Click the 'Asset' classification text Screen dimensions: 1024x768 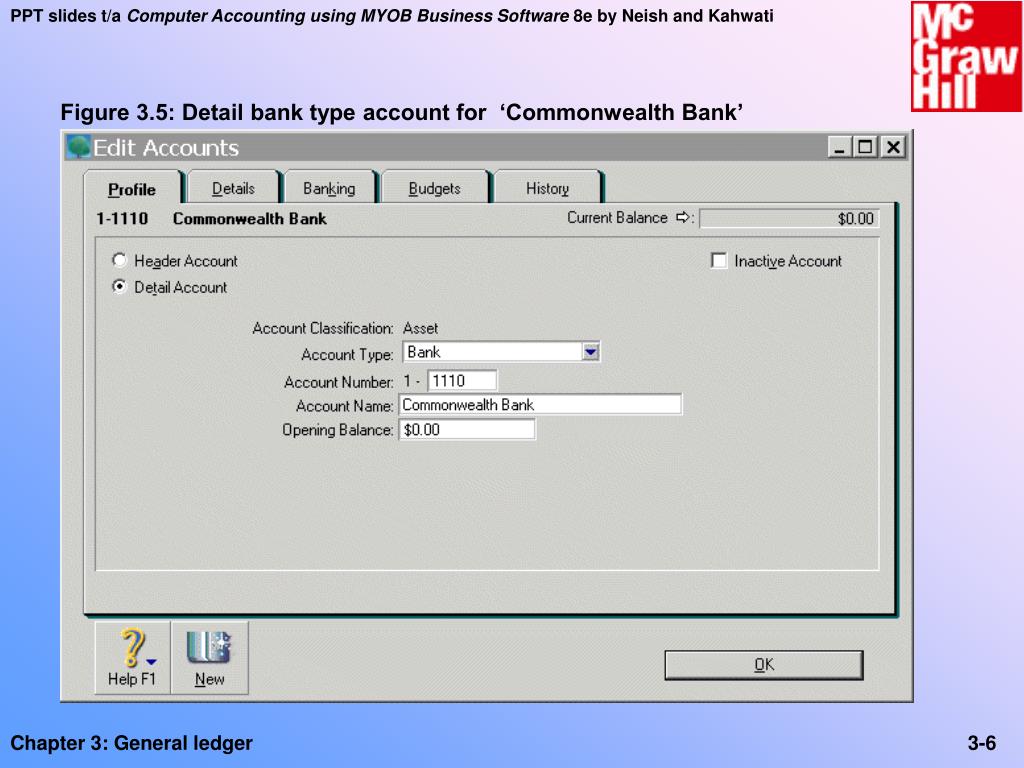(x=421, y=328)
